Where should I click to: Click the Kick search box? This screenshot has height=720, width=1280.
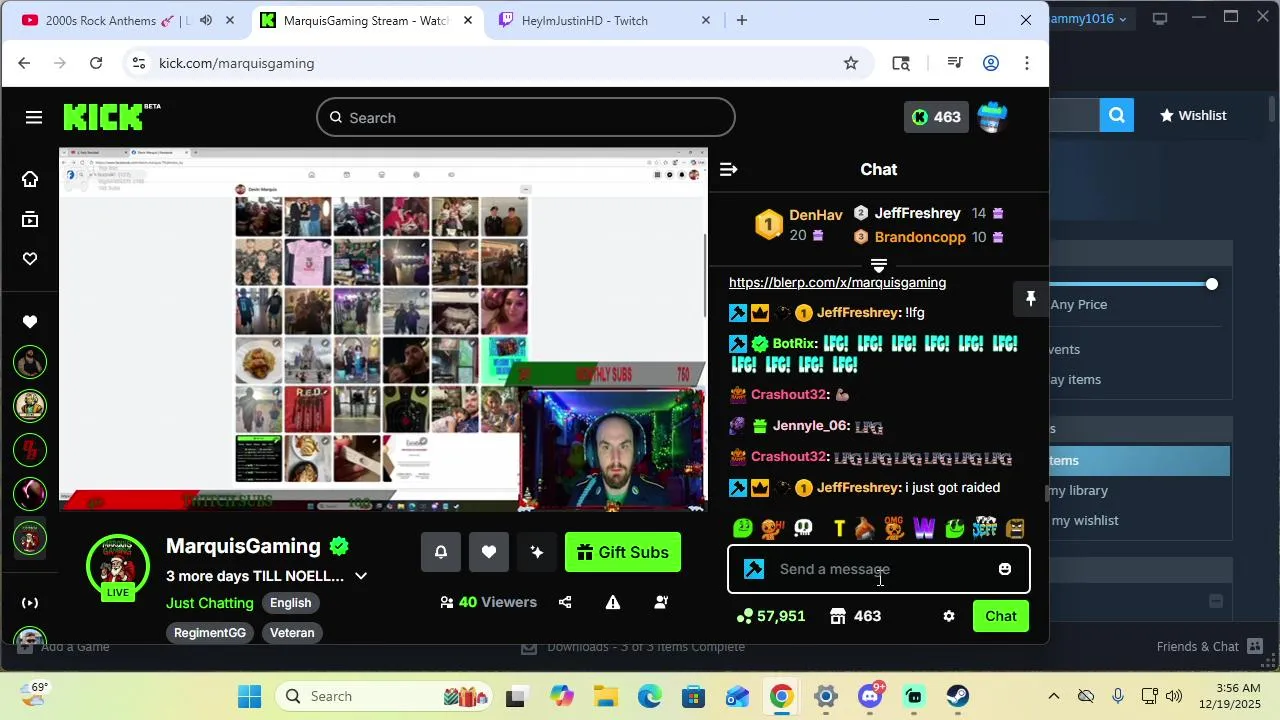[526, 118]
